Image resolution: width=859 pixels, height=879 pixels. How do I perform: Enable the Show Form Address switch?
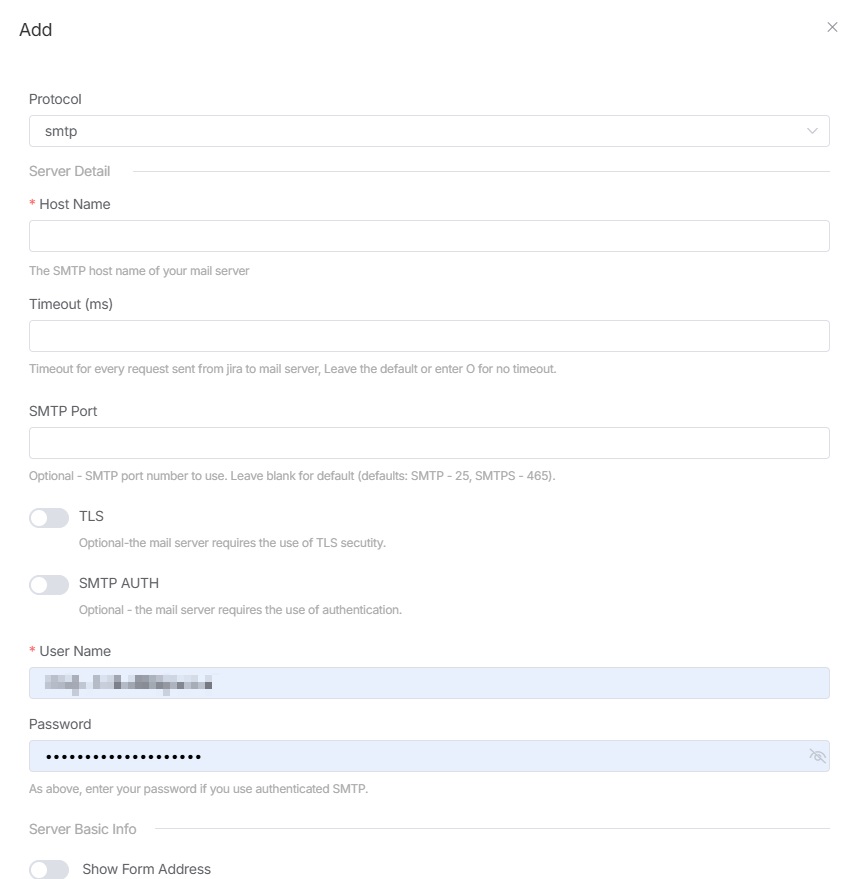[x=49, y=869]
